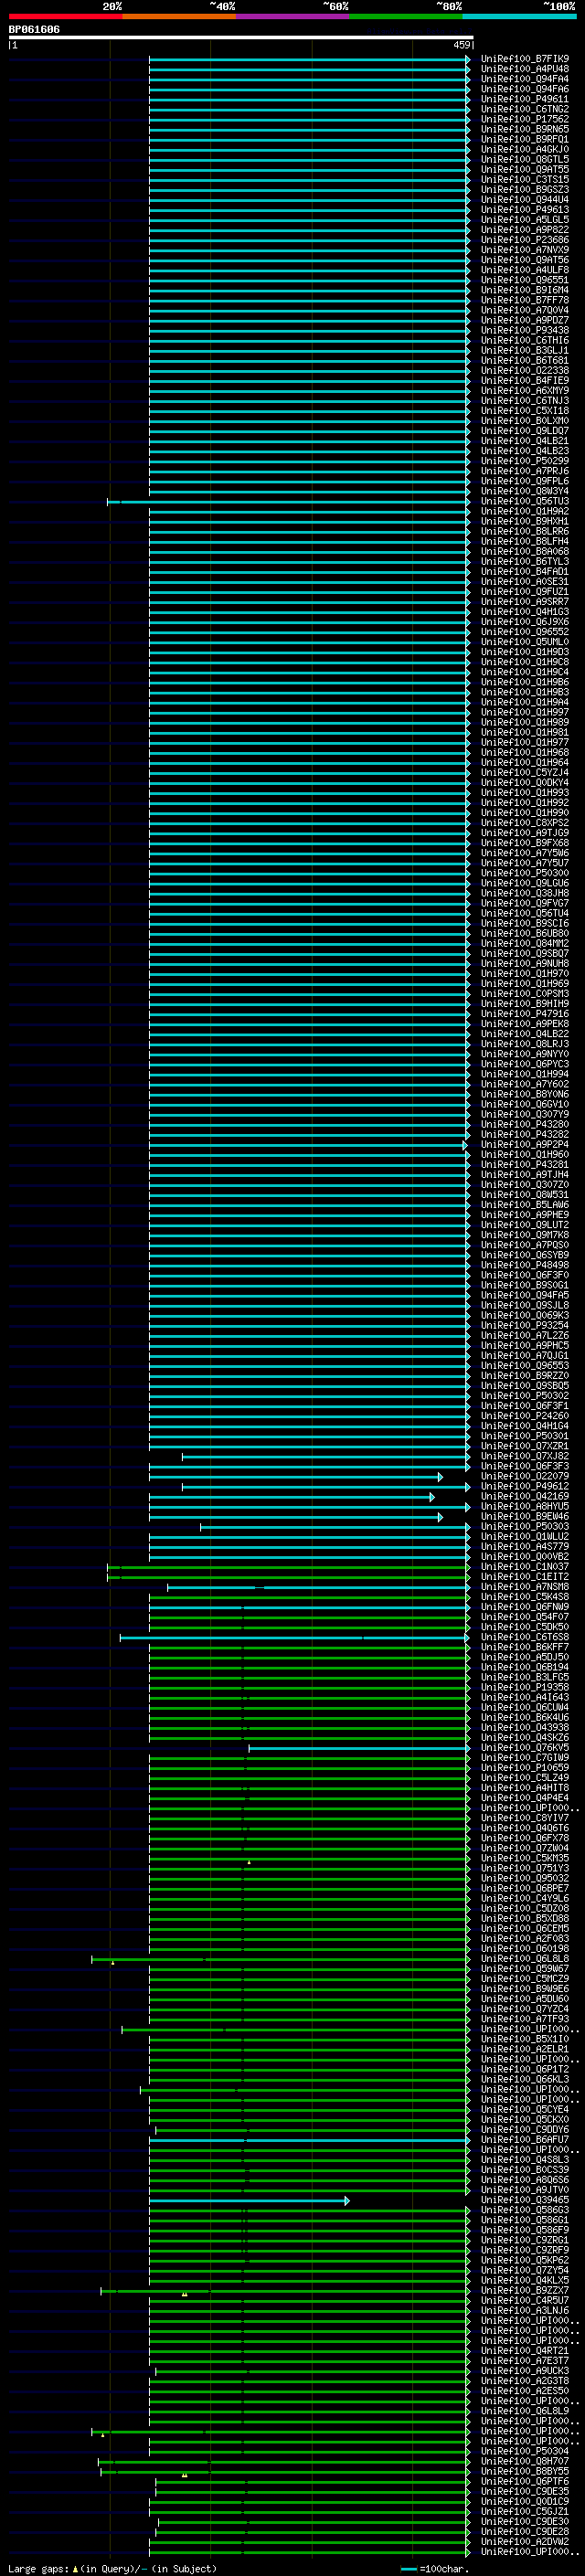Select hit label UniRef100_P50299
Viewport: 585px width, 2576px height.
(525, 461)
